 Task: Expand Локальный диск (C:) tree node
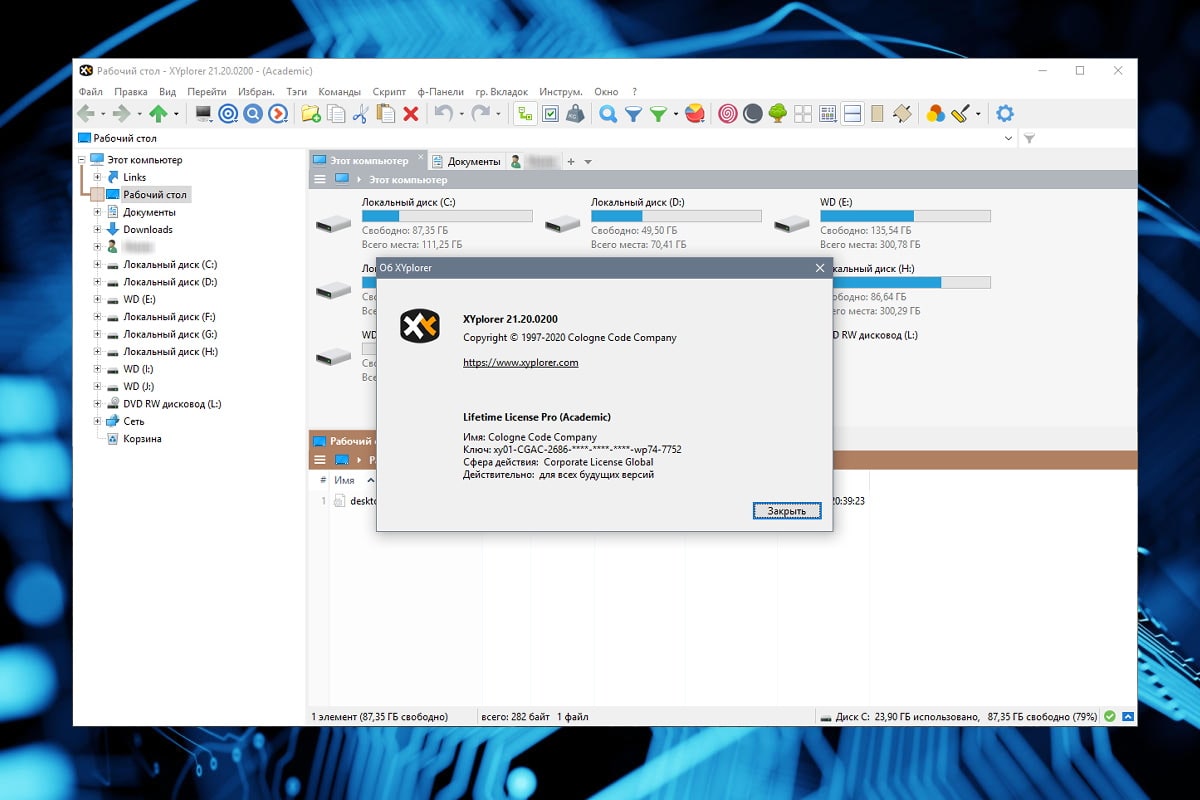click(x=97, y=264)
